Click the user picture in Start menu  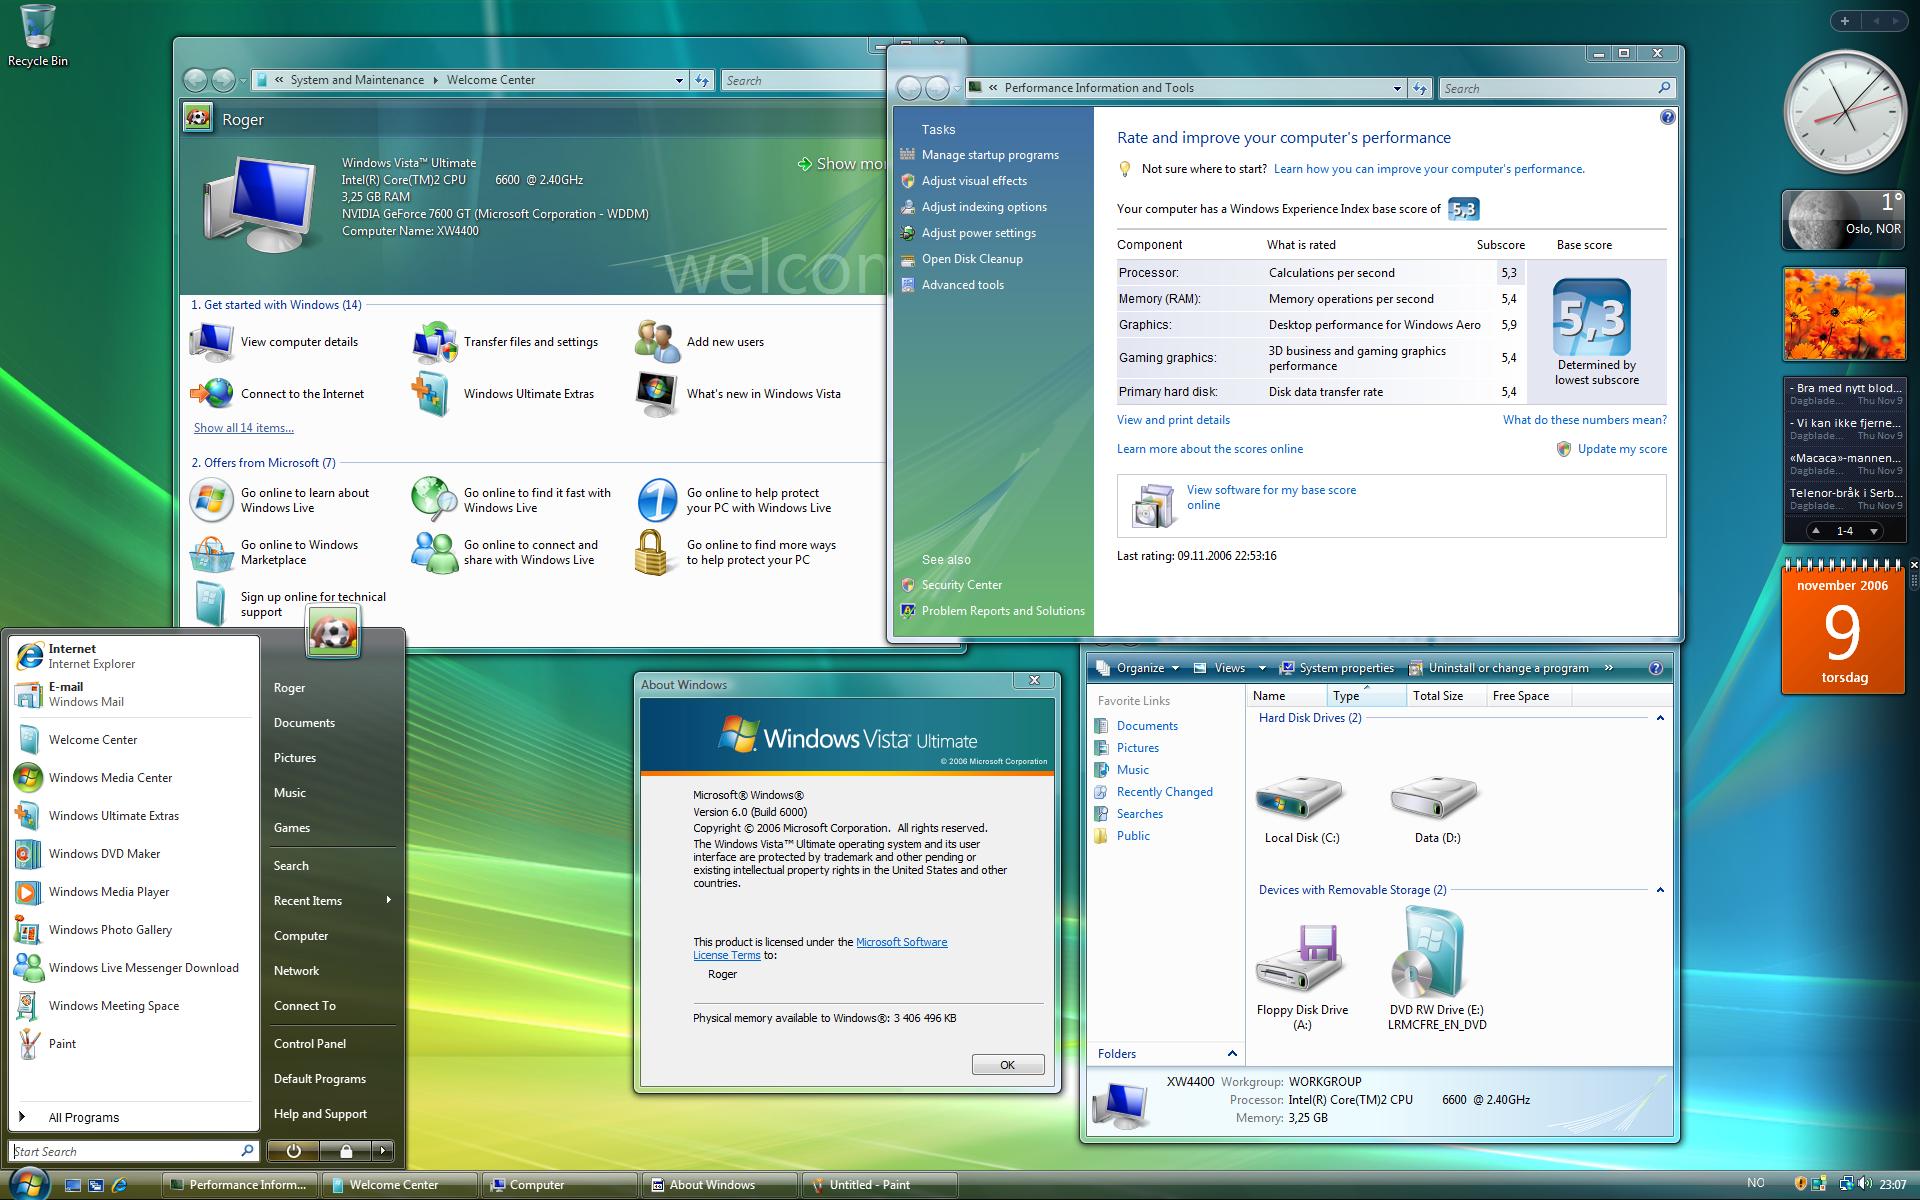[333, 633]
